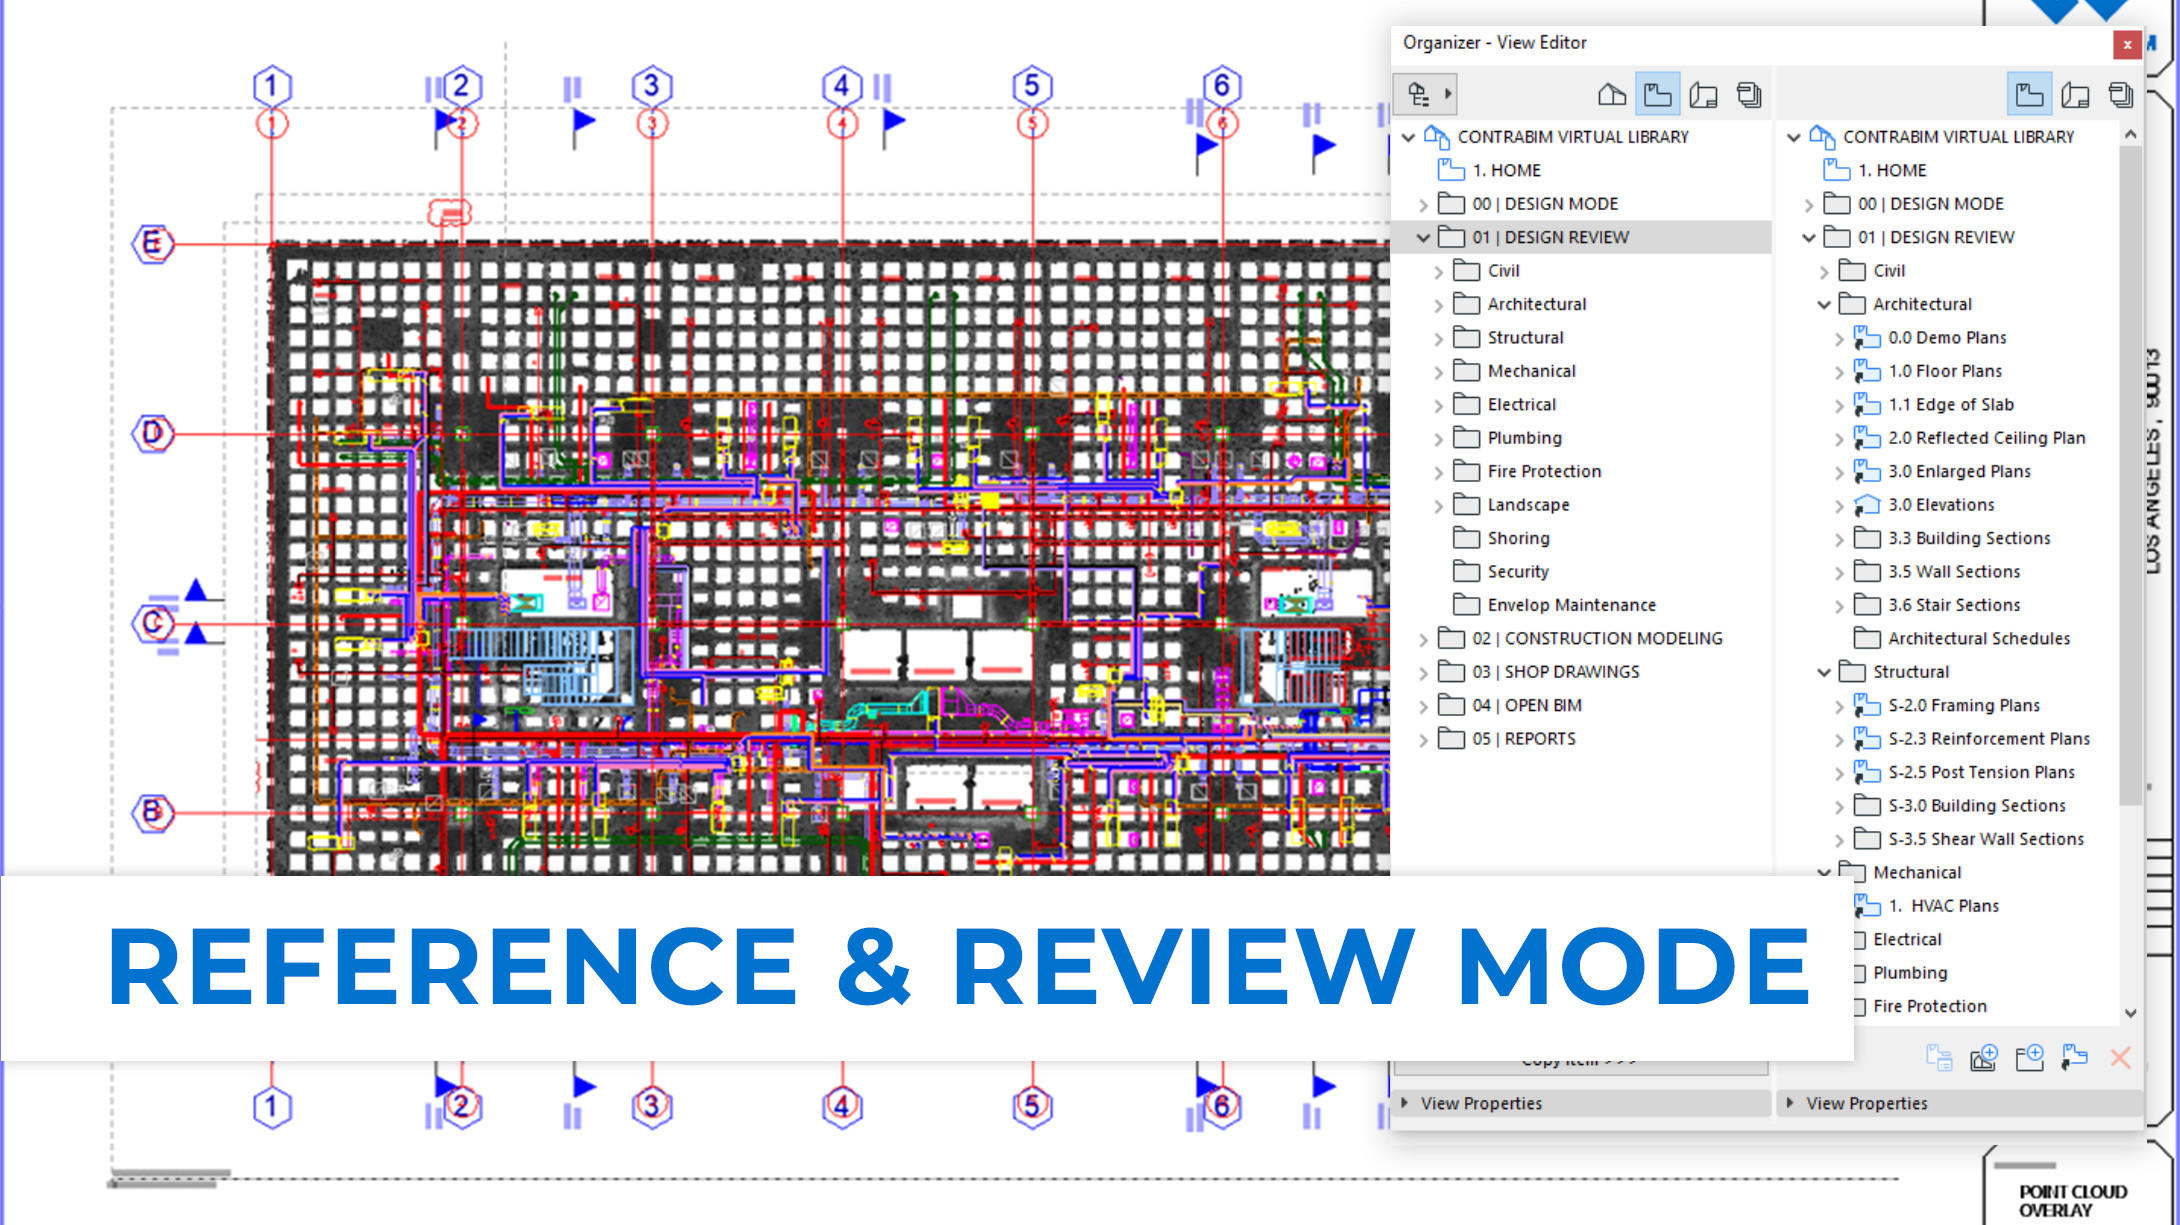Collapse the 01 | DESIGN REVIEW folder in left pane
2180x1225 pixels.
1423,238
